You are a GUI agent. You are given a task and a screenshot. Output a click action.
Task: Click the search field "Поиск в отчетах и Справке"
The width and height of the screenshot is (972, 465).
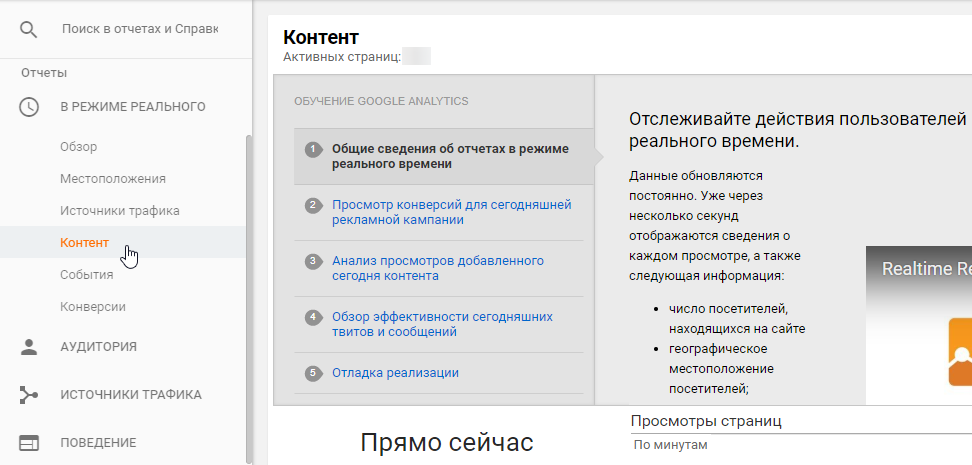[140, 29]
